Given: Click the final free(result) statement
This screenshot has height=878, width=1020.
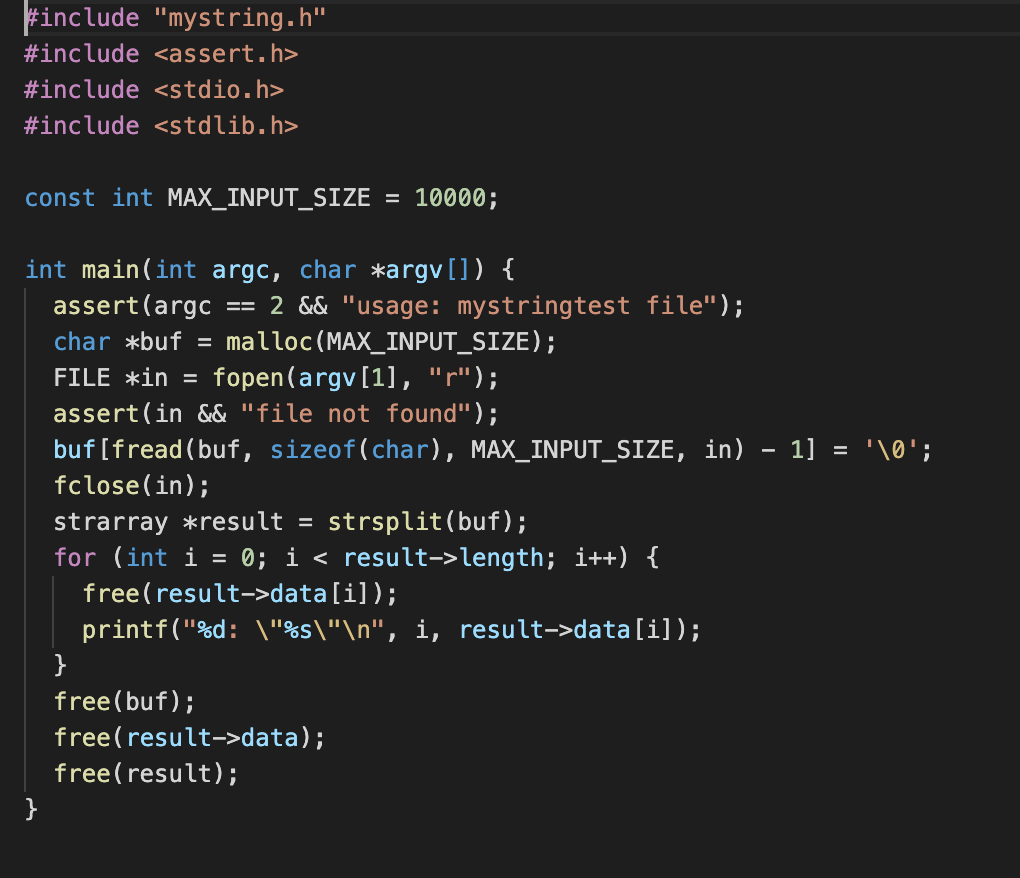Looking at the screenshot, I should [147, 773].
